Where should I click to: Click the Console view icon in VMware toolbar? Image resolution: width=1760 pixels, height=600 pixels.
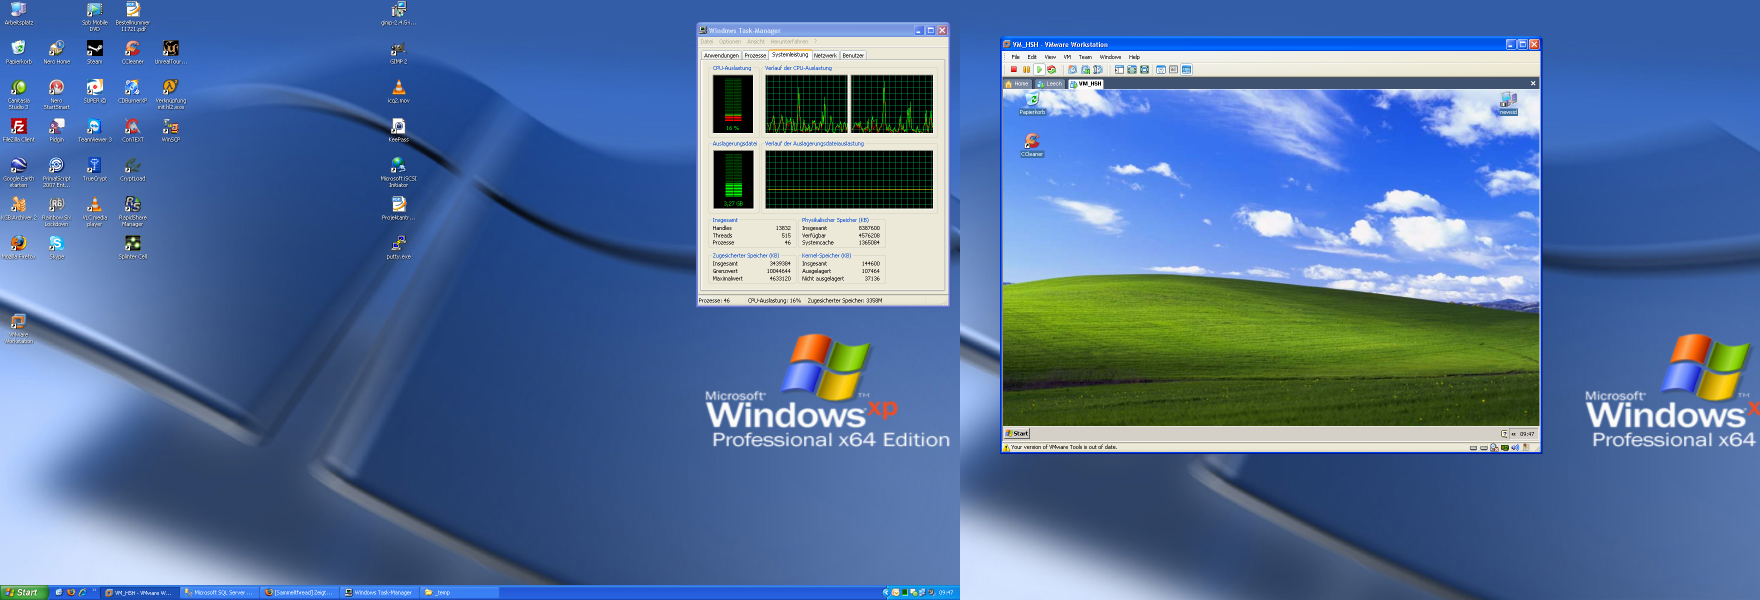point(1186,69)
